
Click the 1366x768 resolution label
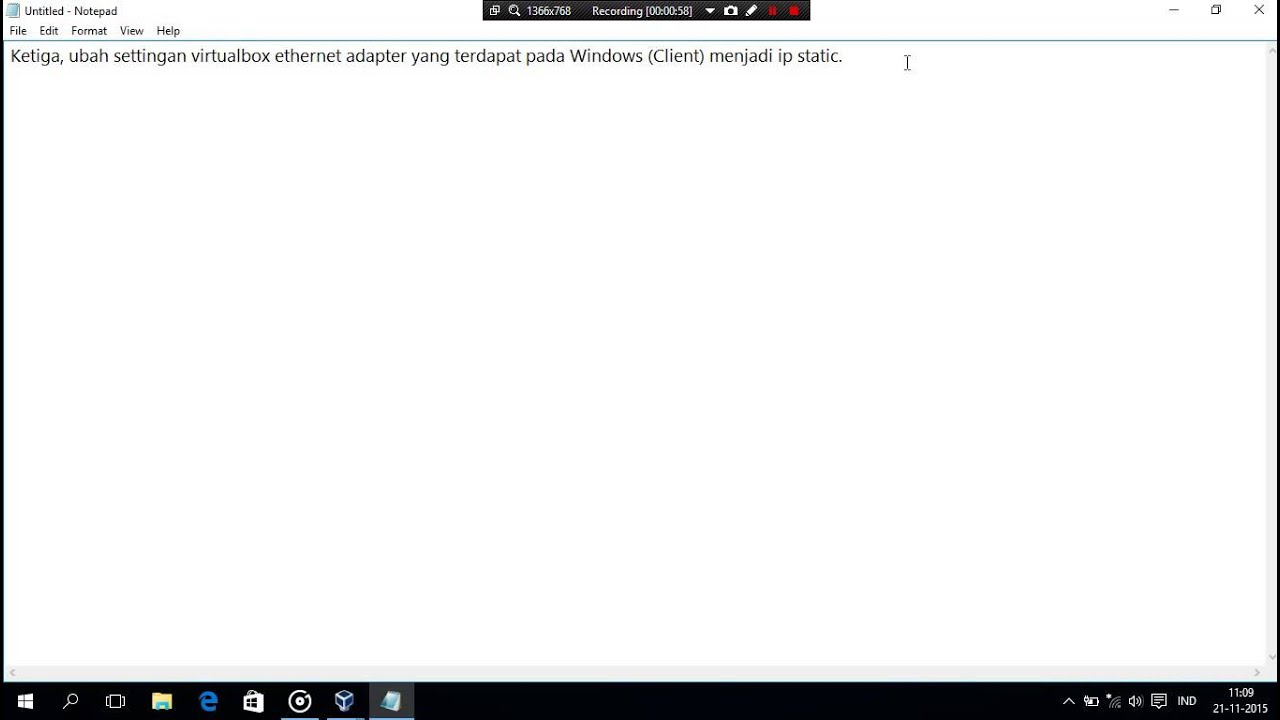point(549,11)
